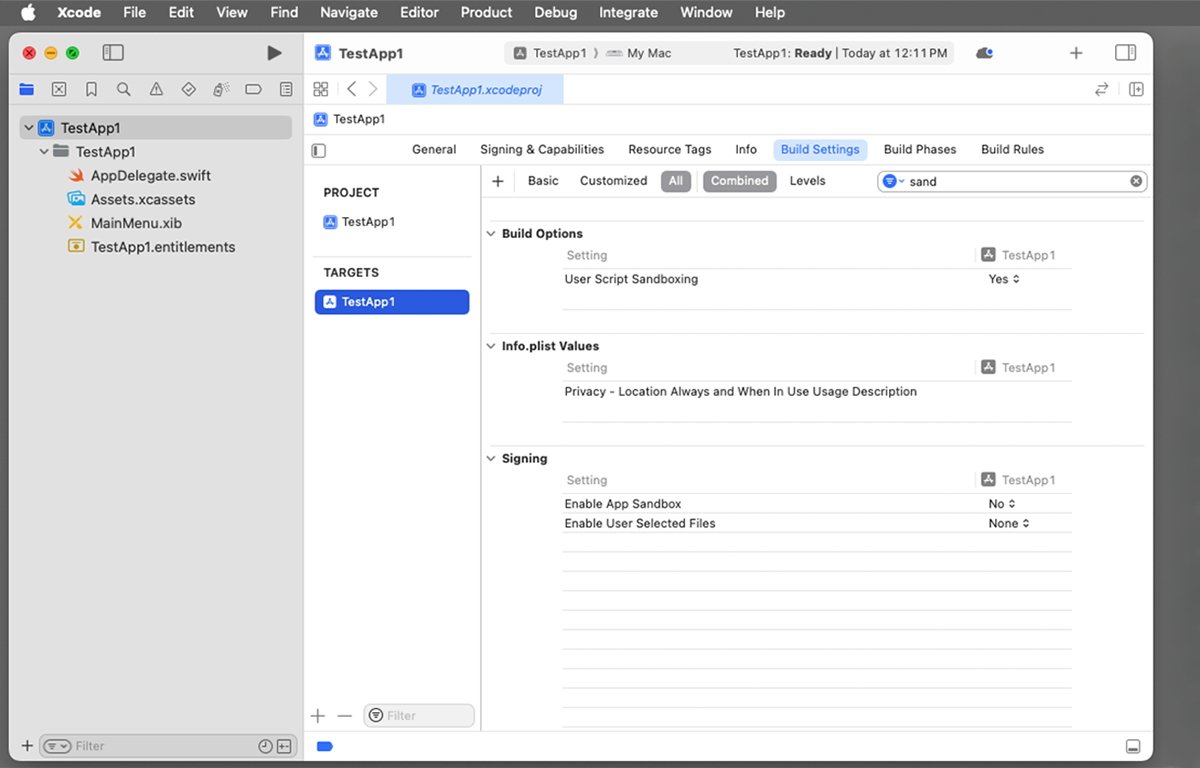Screen dimensions: 1200x768
Task: Open the Test navigator diamond icon
Action: coord(188,89)
